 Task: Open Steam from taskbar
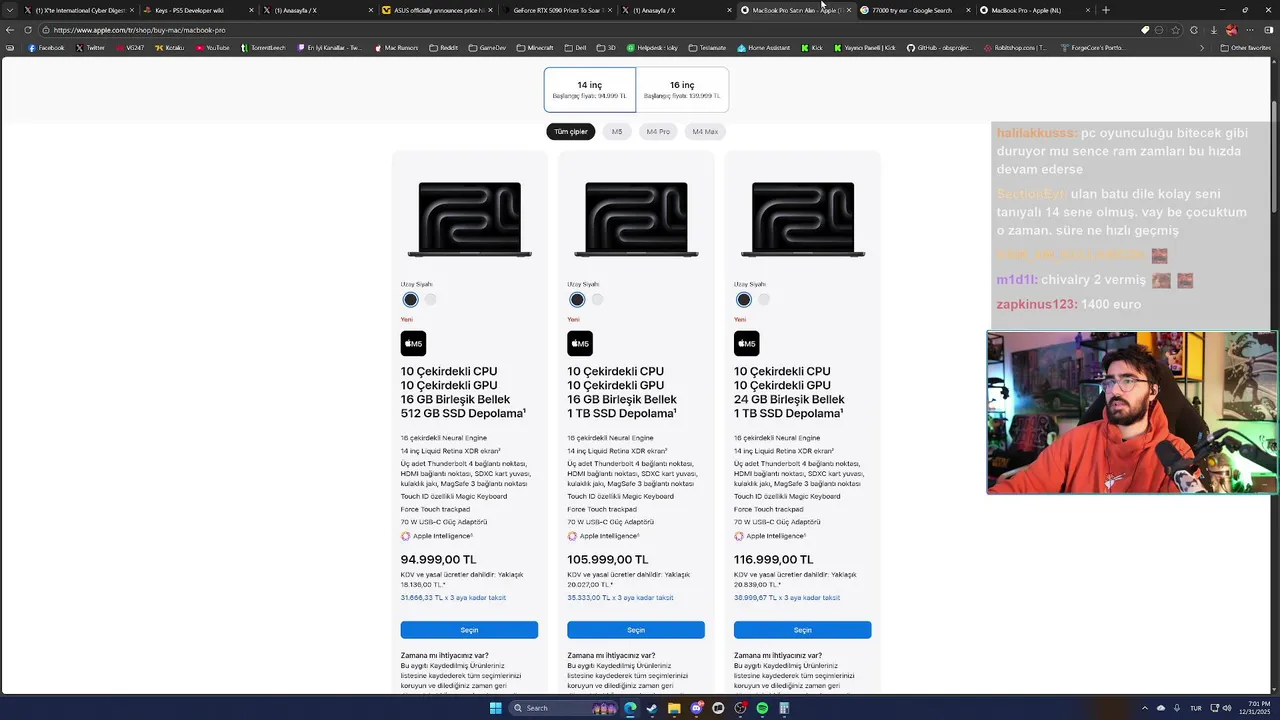(x=652, y=708)
